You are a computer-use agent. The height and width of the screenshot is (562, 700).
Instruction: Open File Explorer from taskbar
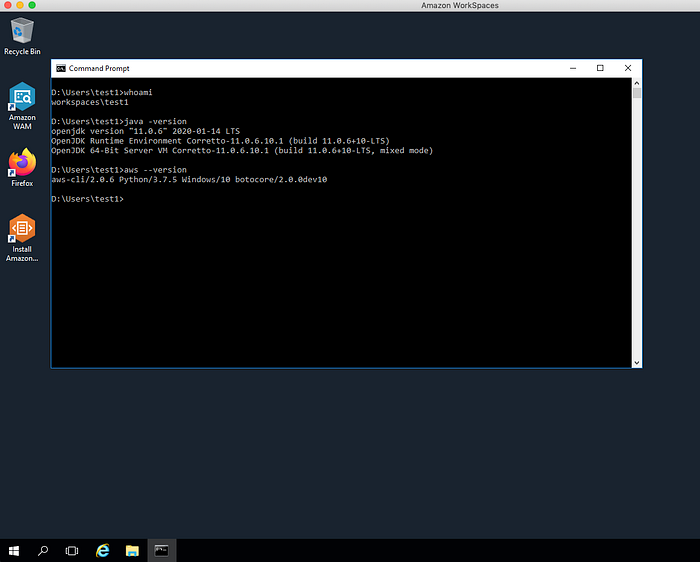132,551
